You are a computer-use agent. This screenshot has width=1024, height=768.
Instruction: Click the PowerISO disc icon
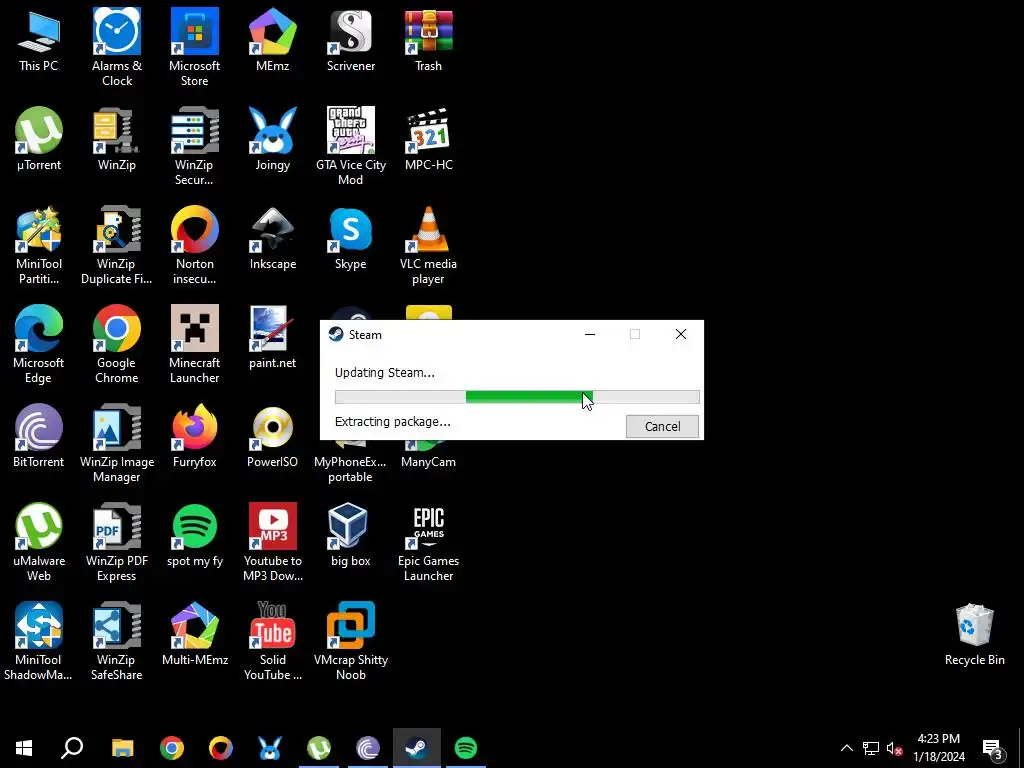pyautogui.click(x=273, y=436)
